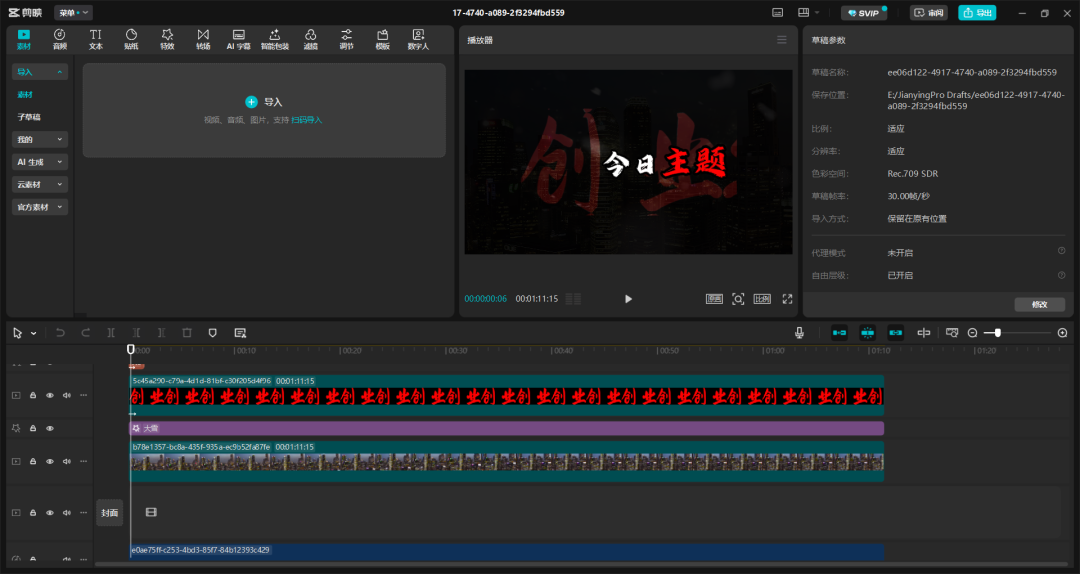Click the redo arrow in timeline toolbar
Viewport: 1080px width, 574px height.
coord(85,333)
